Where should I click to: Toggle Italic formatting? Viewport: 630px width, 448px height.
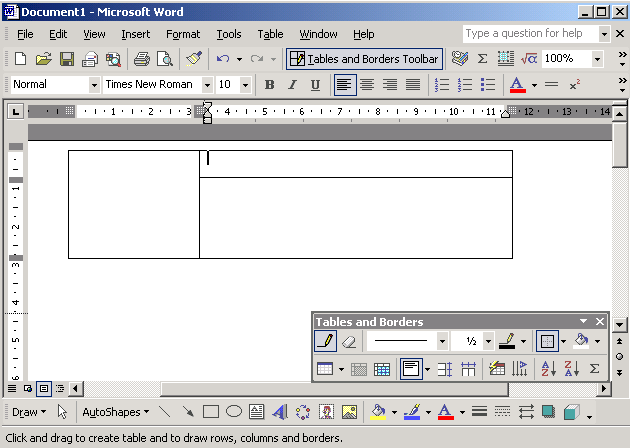click(x=292, y=85)
